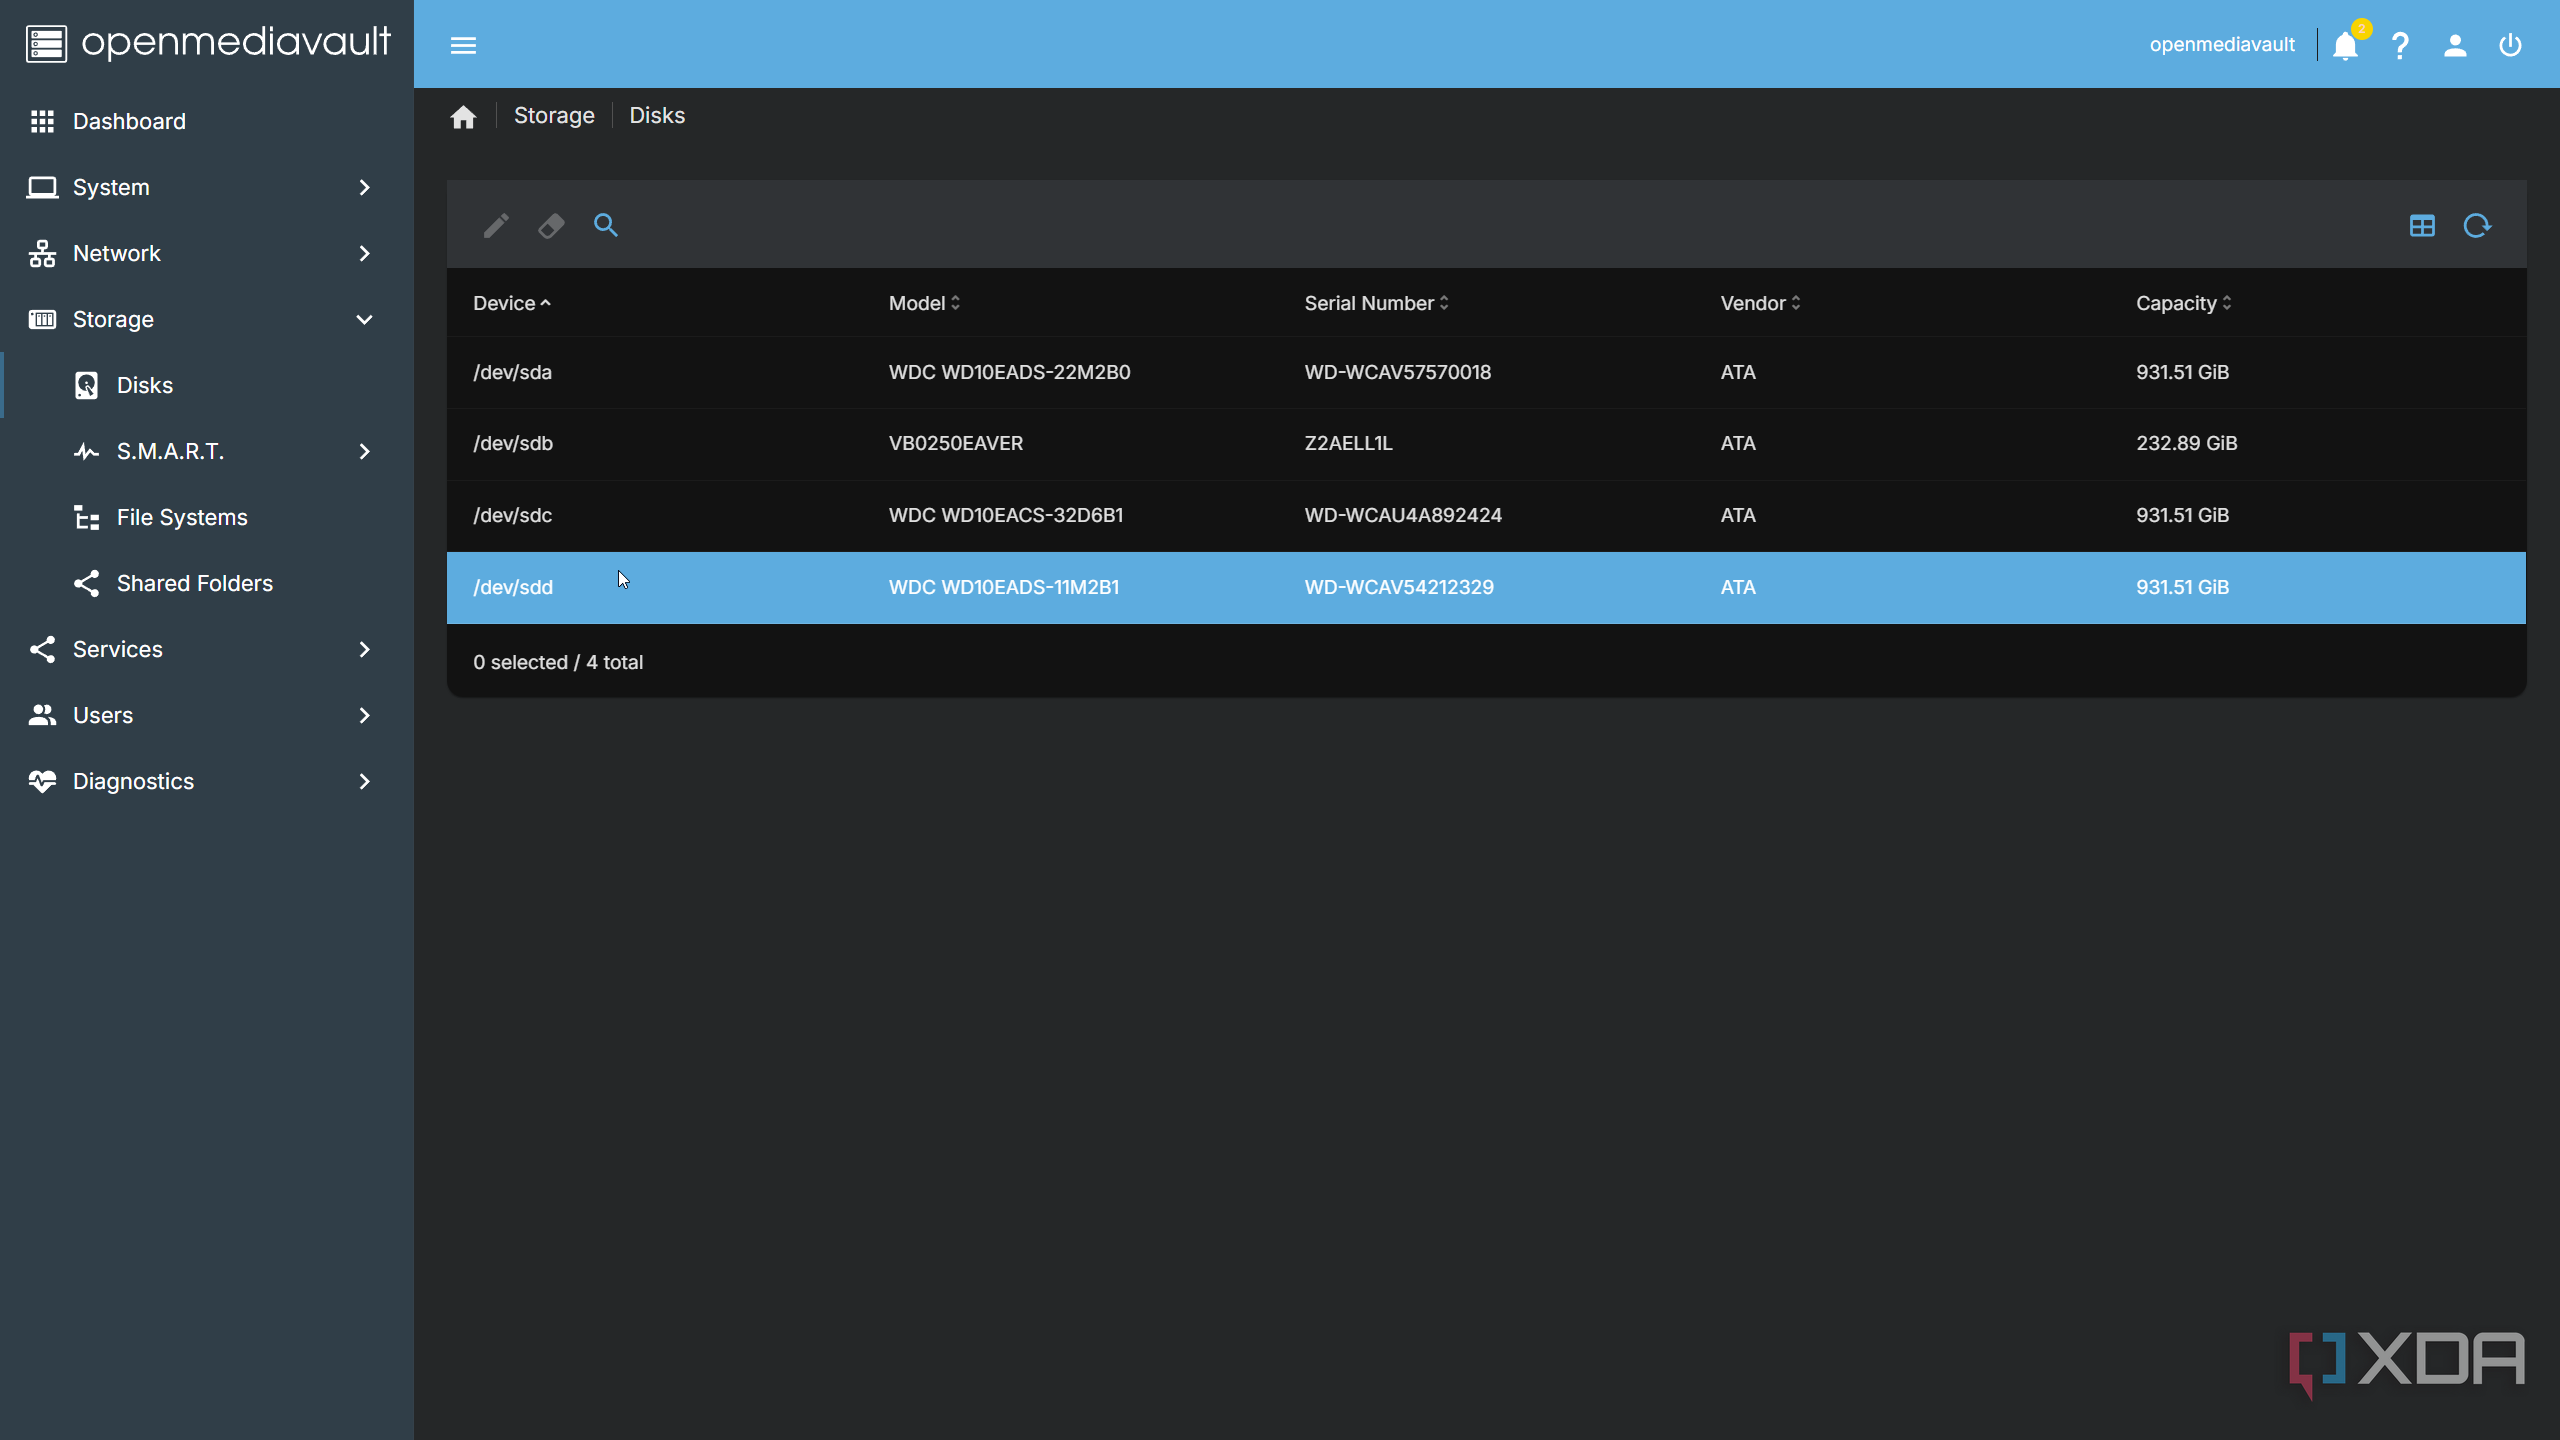Collapse the Storage menu chevron

click(x=364, y=319)
